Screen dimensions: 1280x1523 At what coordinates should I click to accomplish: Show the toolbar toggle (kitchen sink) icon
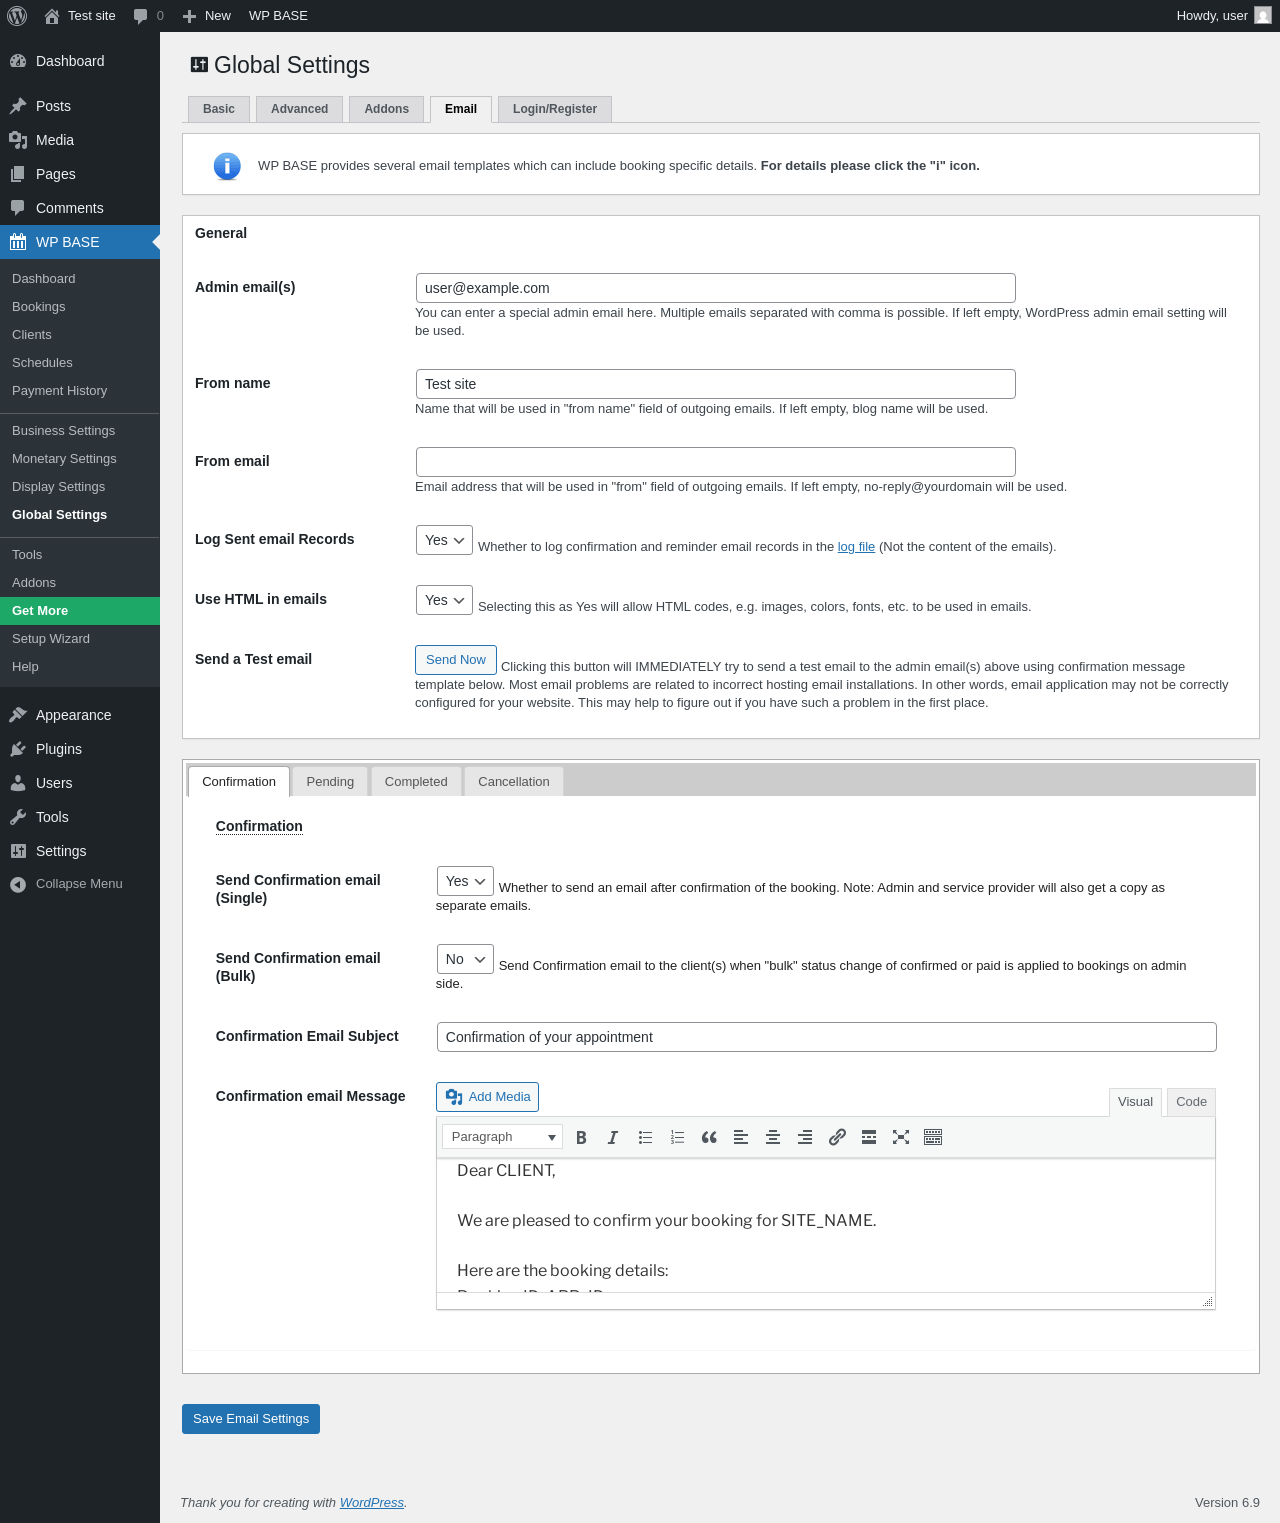pyautogui.click(x=933, y=1137)
